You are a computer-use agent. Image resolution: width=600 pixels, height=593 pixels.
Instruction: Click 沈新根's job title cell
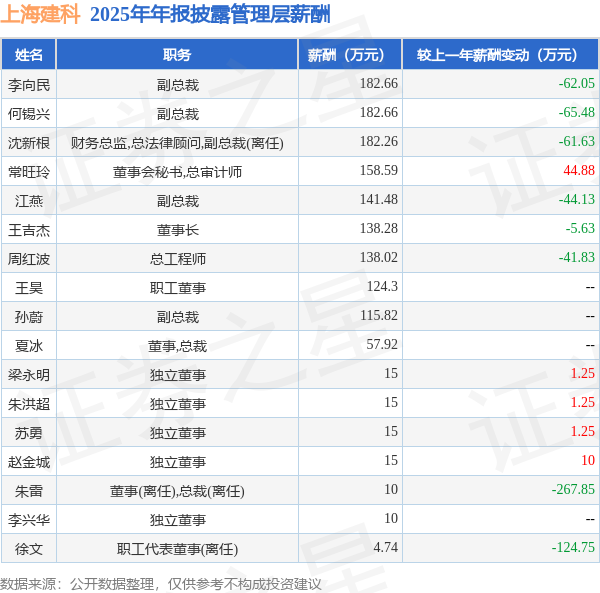[177, 143]
